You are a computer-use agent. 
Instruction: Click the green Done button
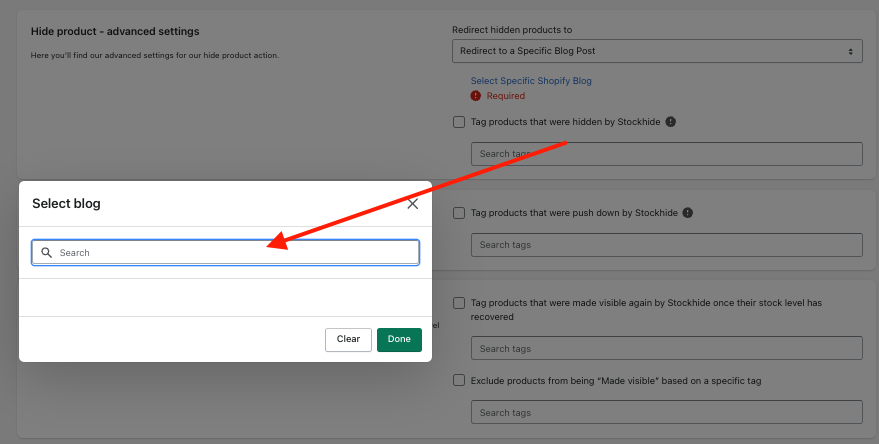pos(399,339)
